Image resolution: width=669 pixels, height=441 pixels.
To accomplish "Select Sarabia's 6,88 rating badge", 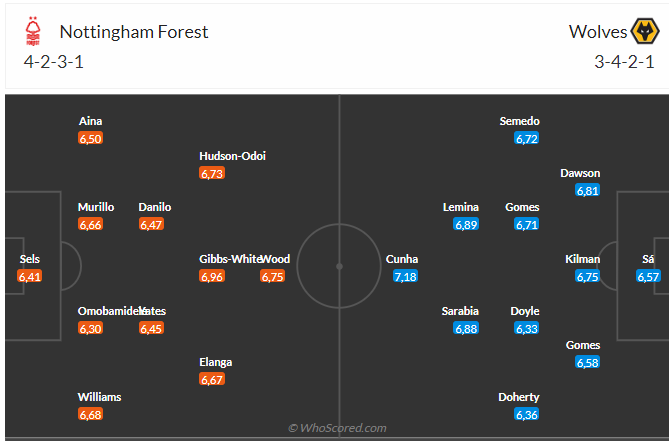I will click(466, 328).
